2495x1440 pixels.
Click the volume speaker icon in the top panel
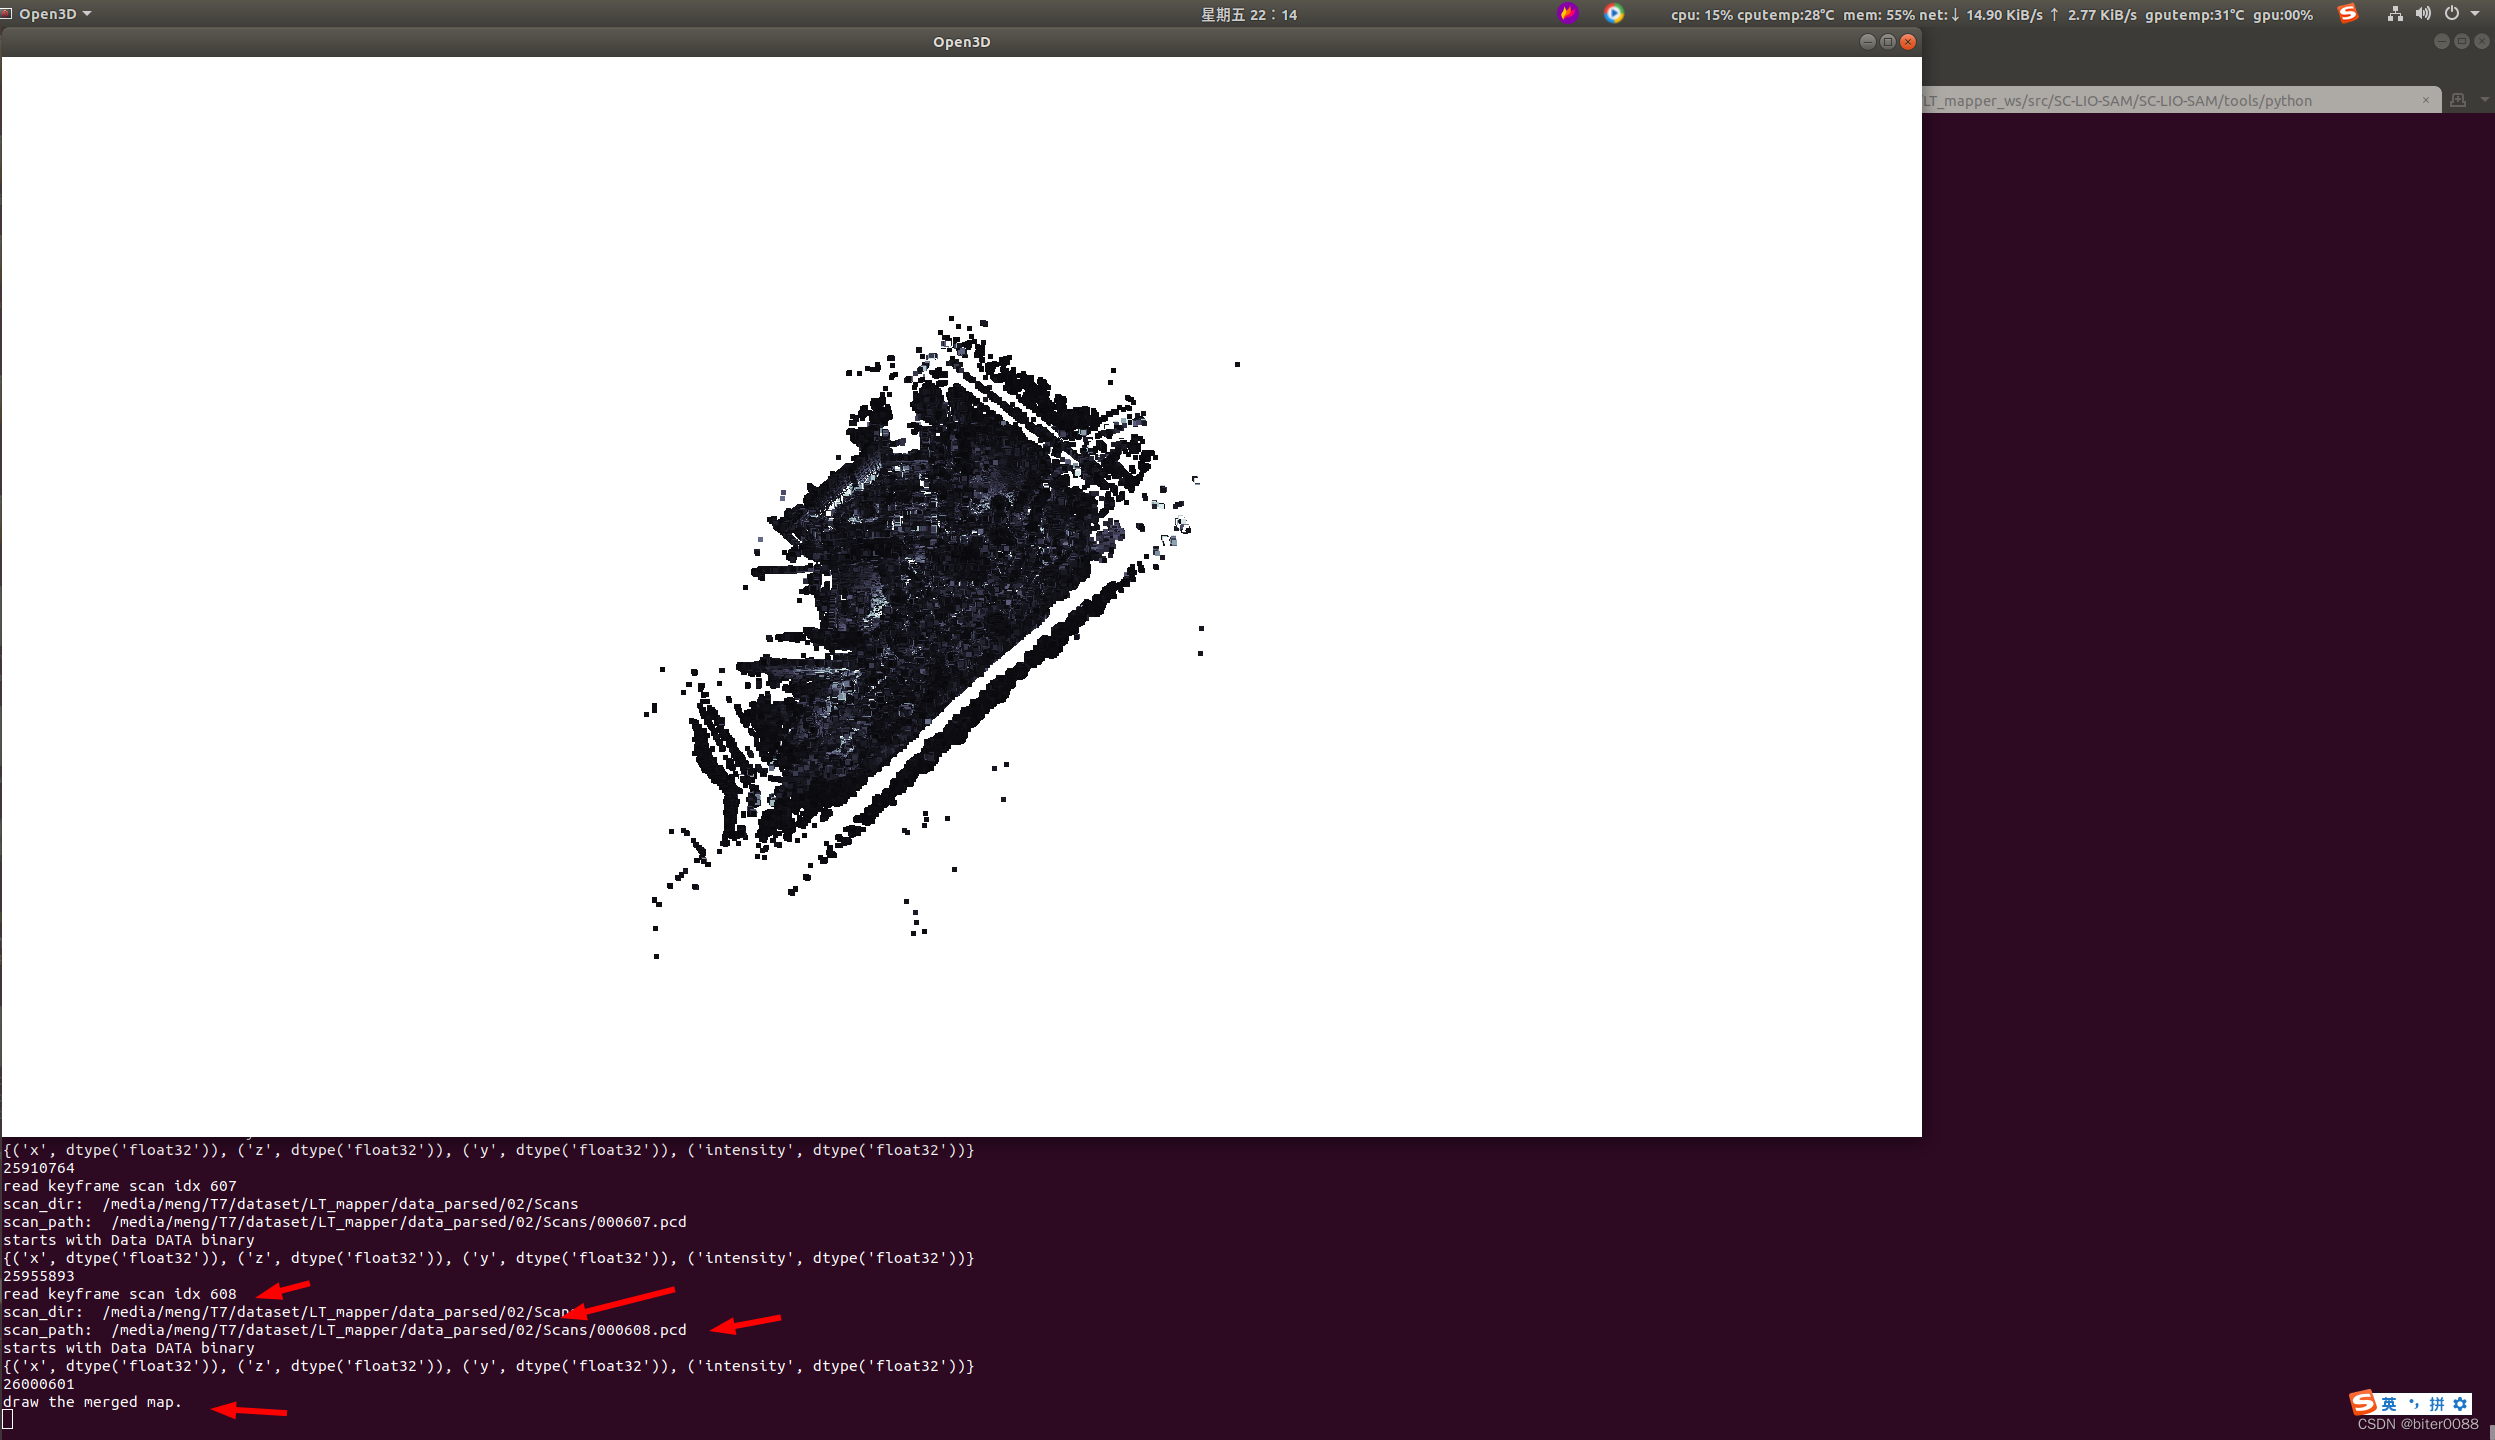[2423, 14]
